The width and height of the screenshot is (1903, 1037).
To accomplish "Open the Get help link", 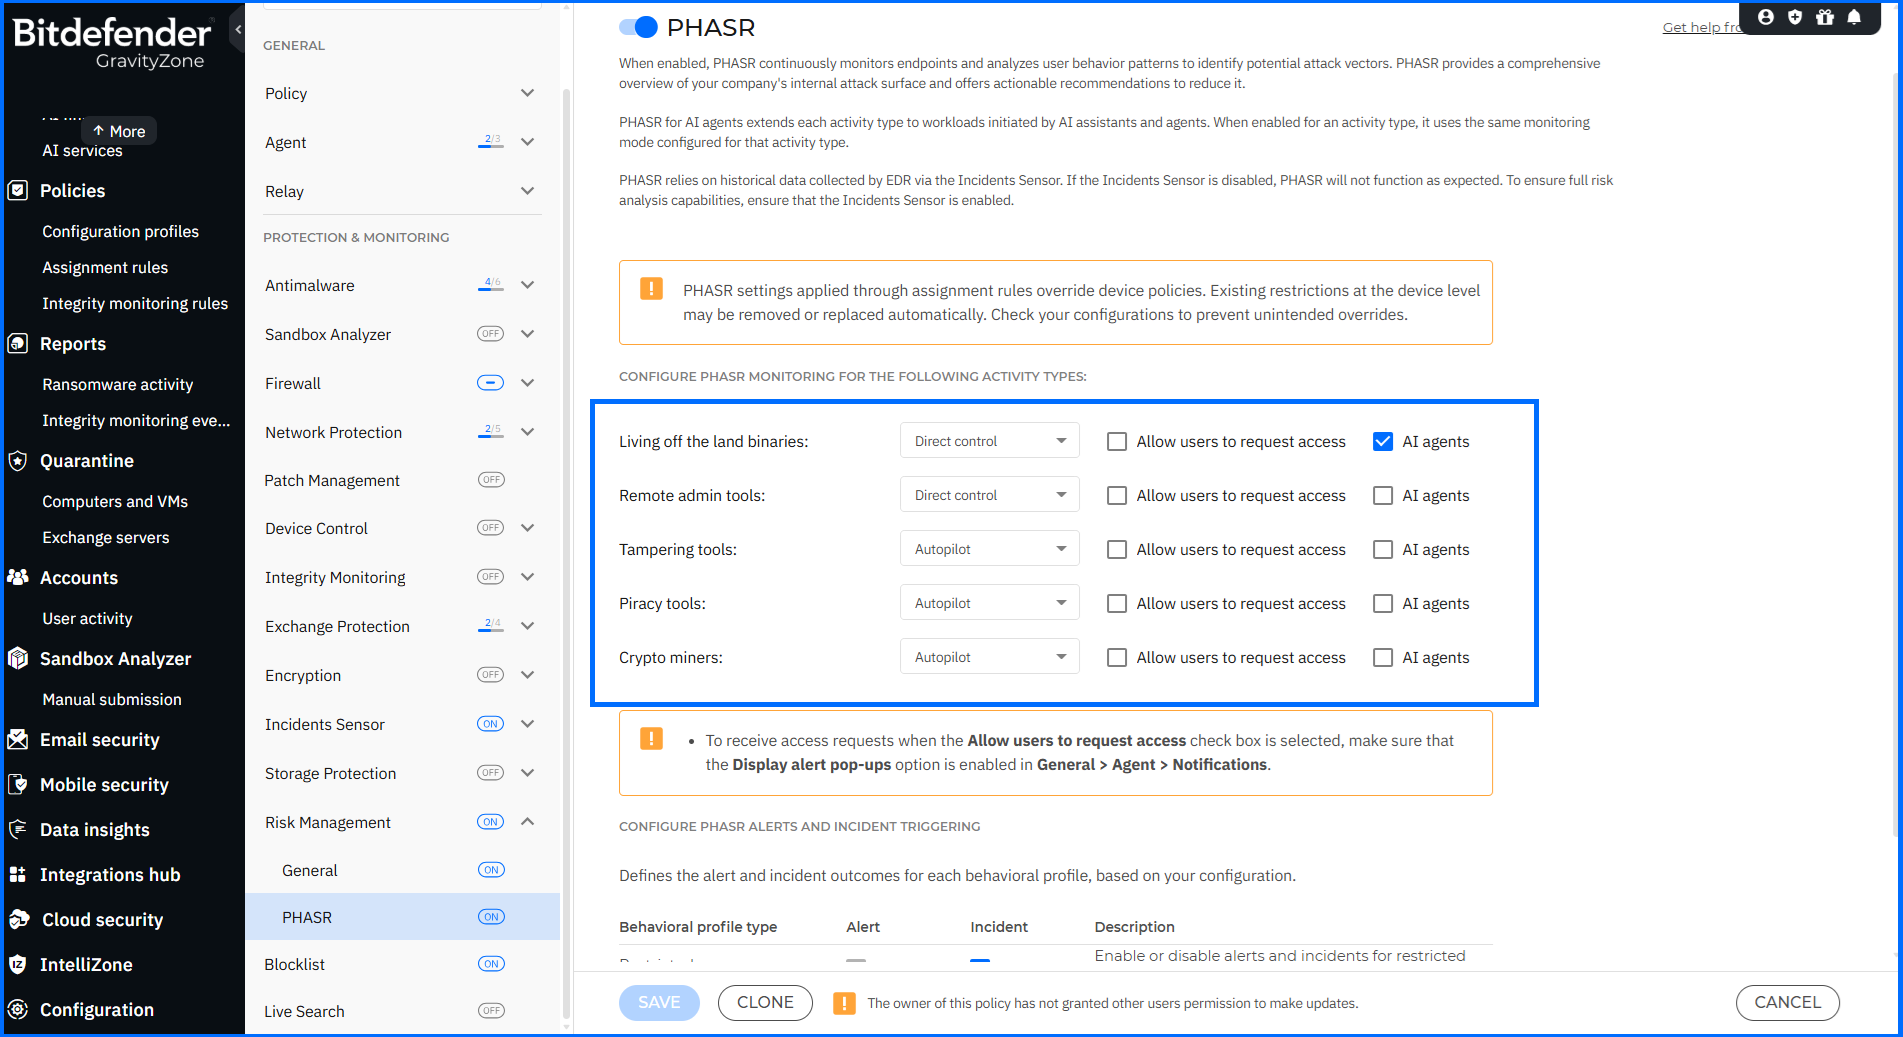I will (1701, 27).
